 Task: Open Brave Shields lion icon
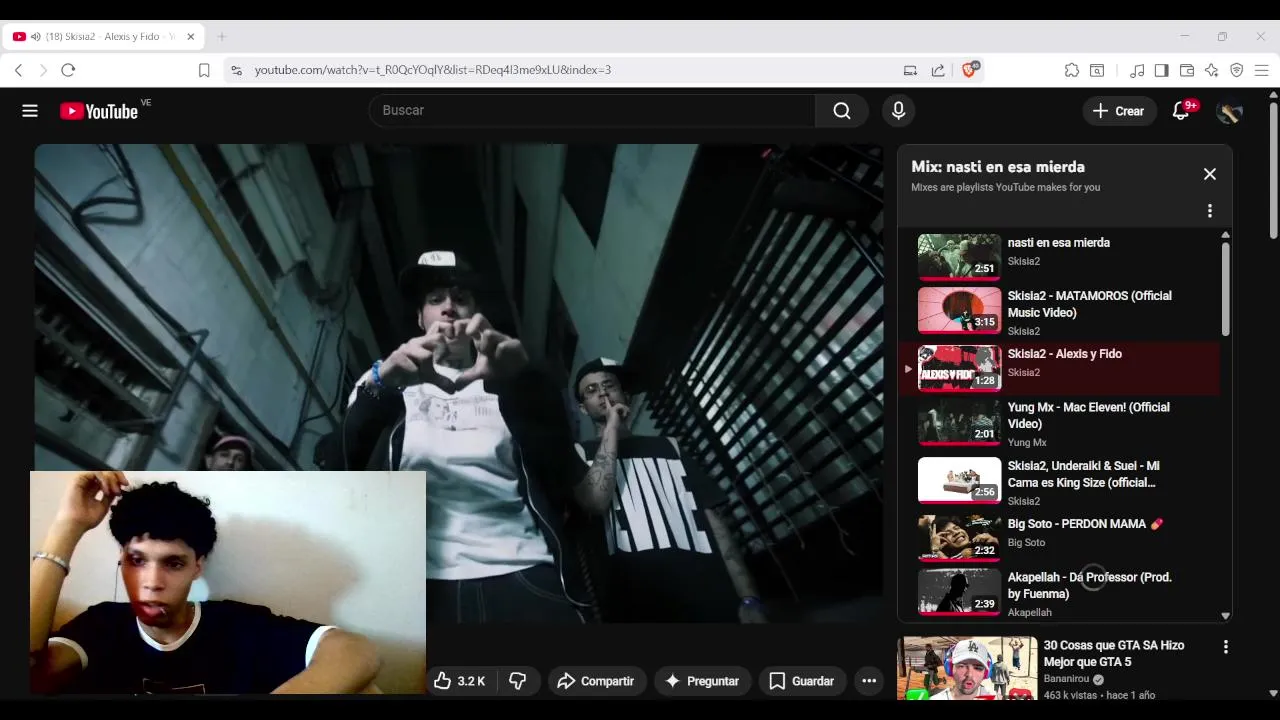tap(969, 70)
